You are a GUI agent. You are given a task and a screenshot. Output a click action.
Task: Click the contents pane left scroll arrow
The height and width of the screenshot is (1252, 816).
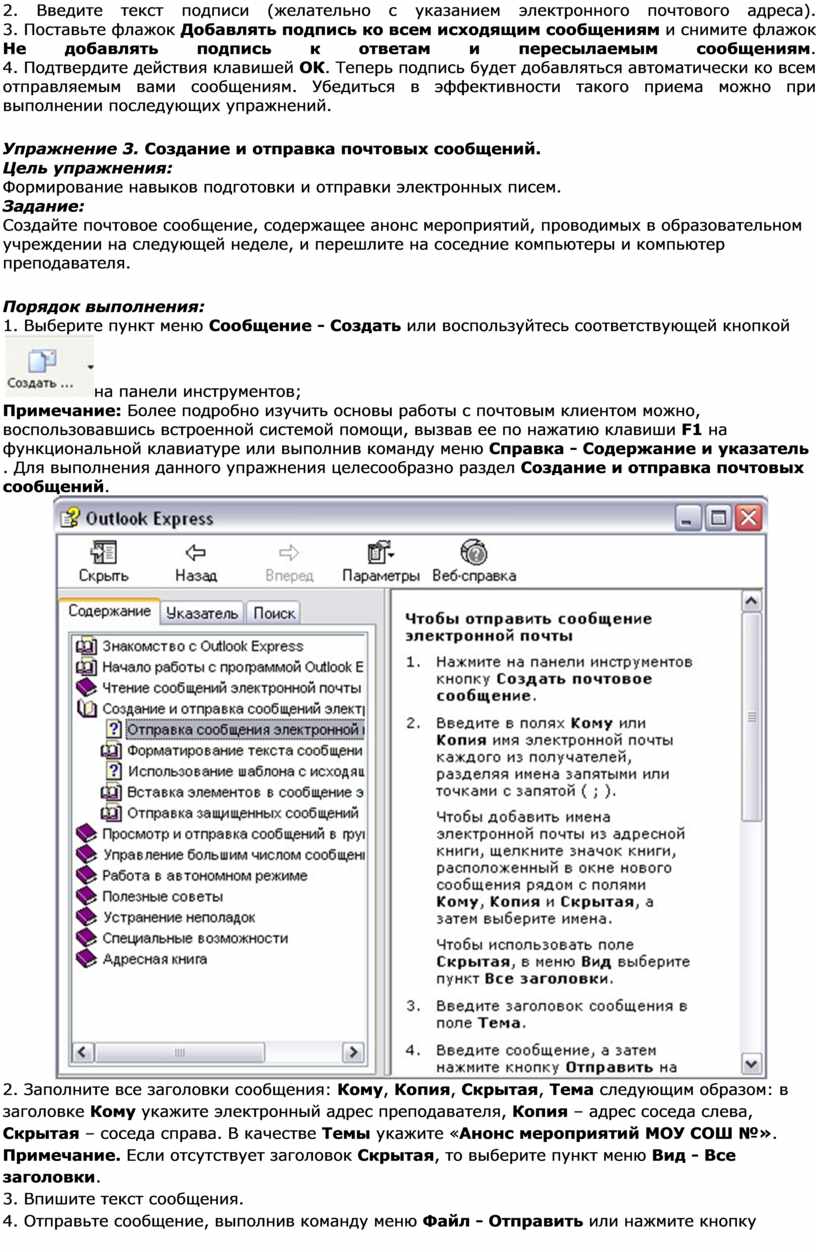pyautogui.click(x=84, y=1052)
